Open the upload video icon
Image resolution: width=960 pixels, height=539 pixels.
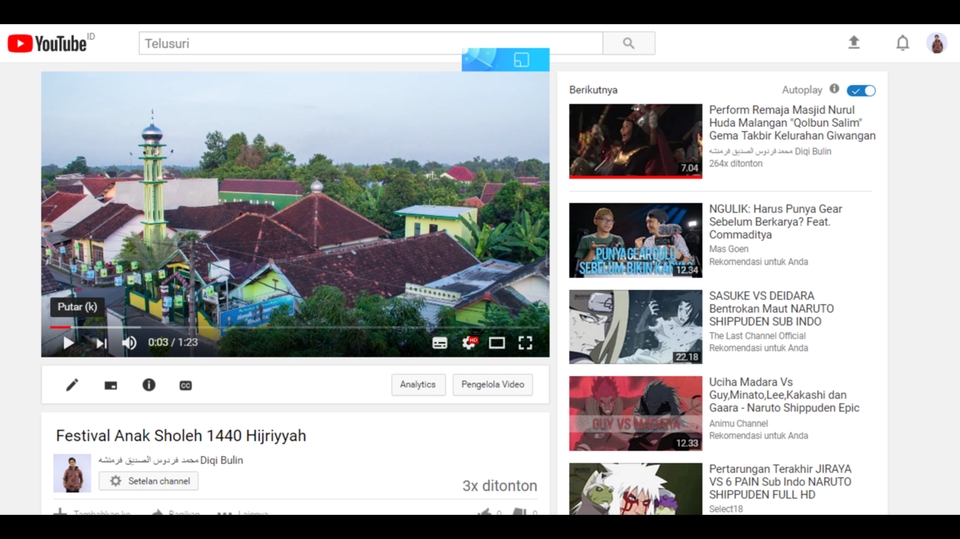[x=853, y=42]
